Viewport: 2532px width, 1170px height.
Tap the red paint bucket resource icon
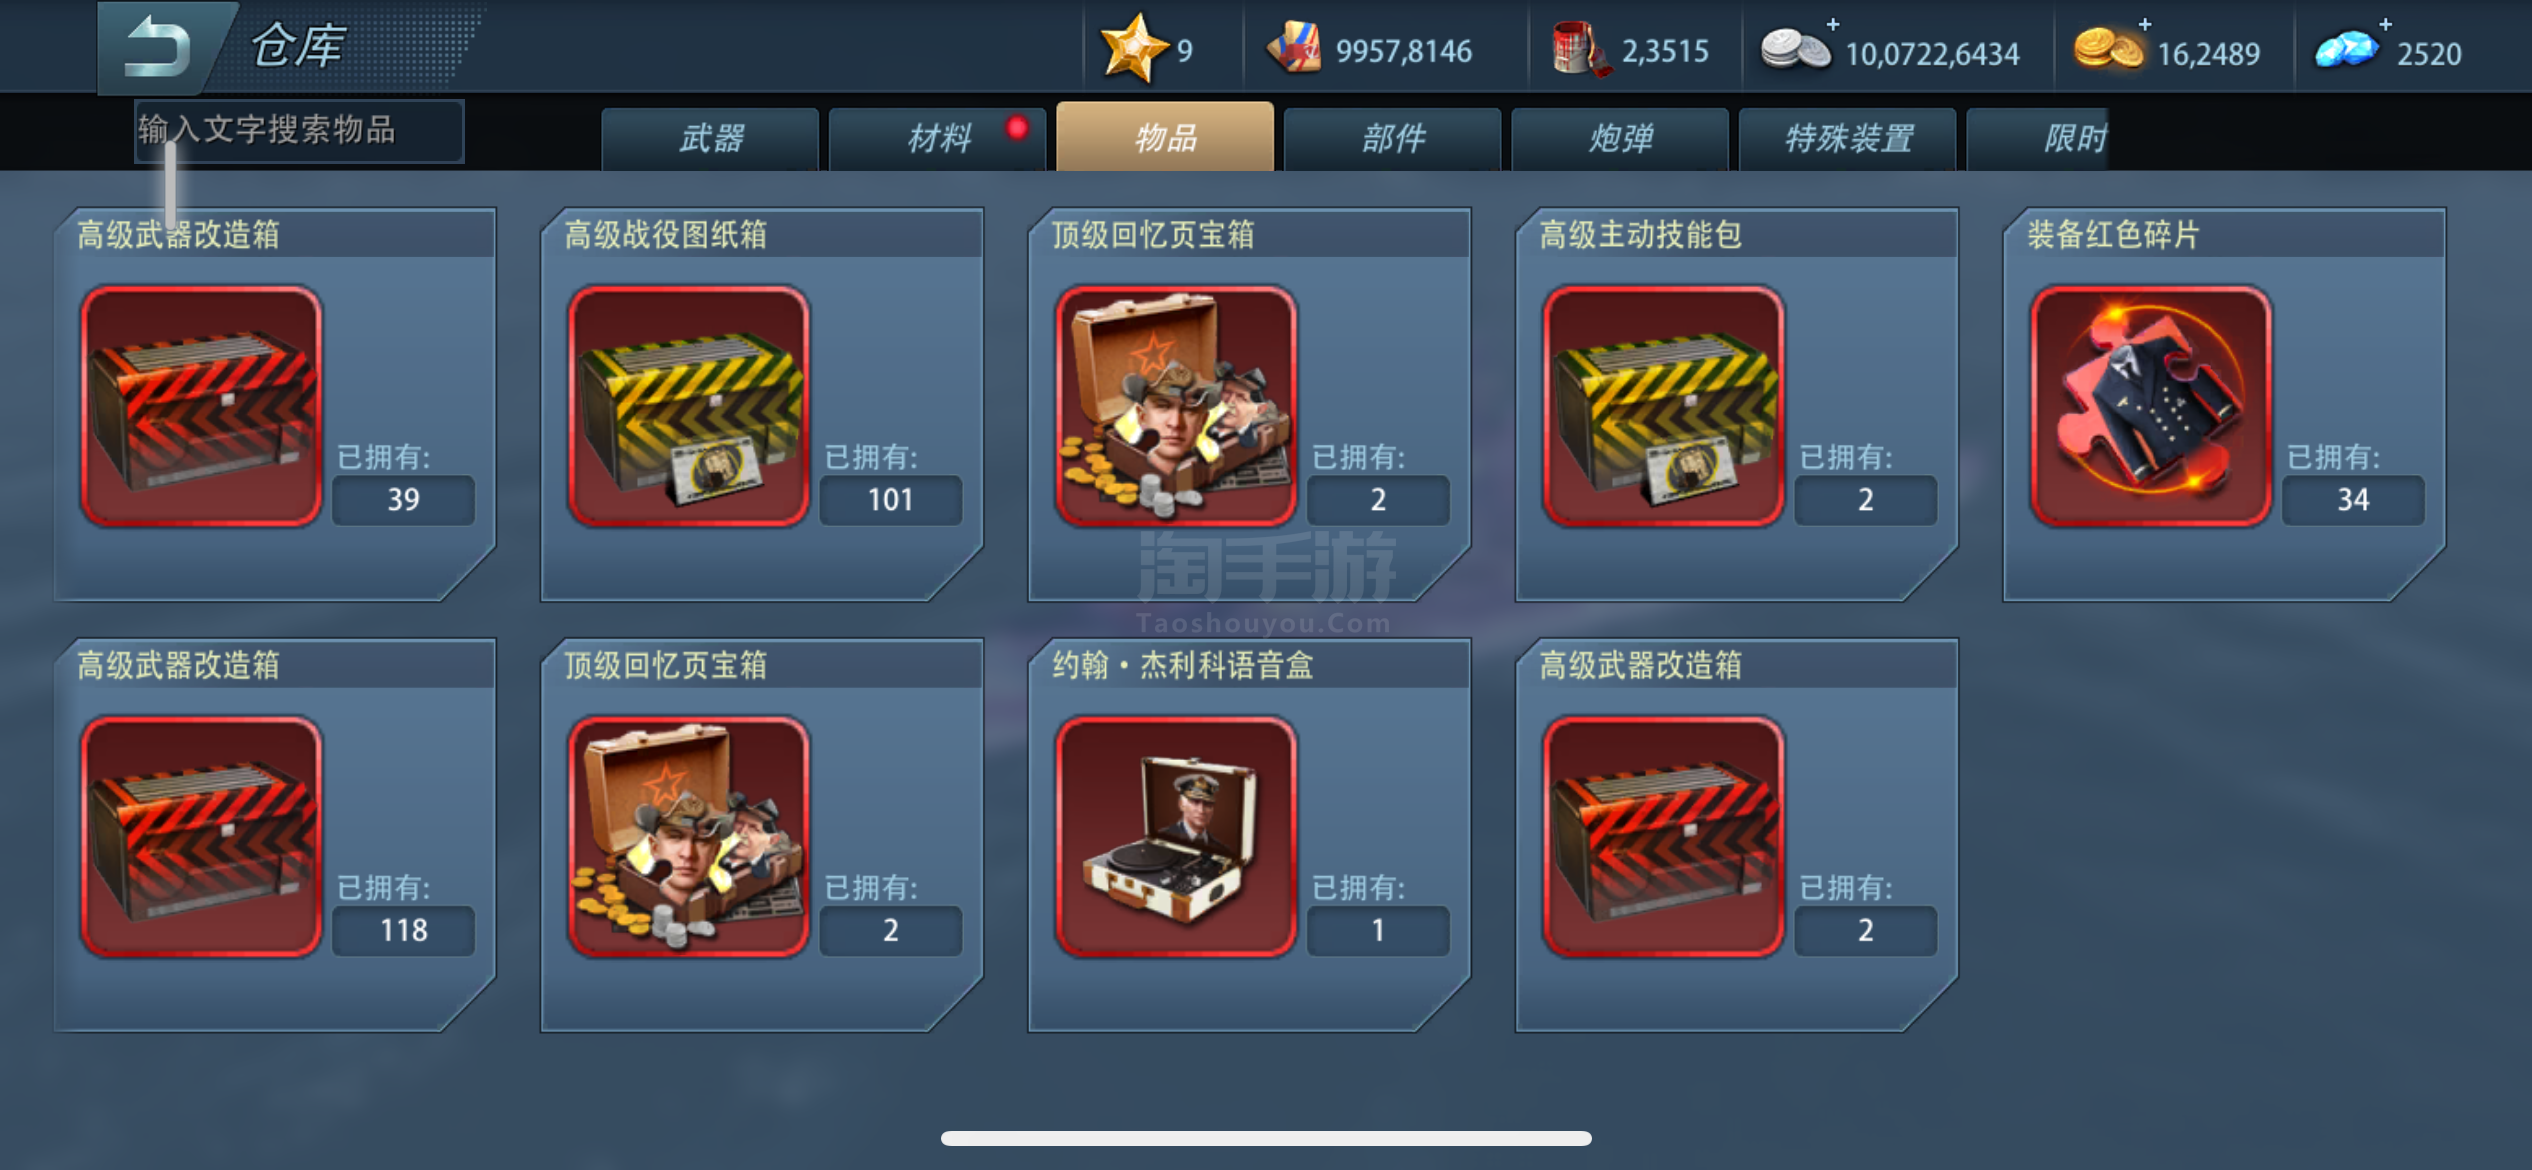(1580, 49)
